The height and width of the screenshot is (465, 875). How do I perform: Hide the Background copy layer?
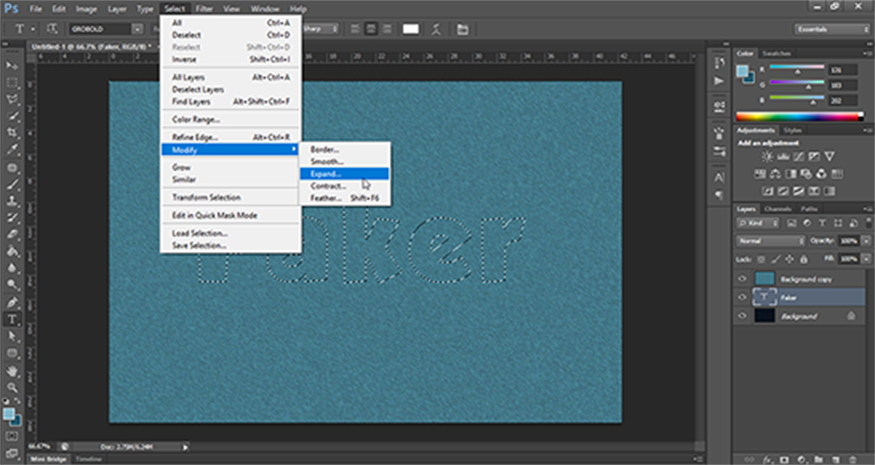pos(742,279)
